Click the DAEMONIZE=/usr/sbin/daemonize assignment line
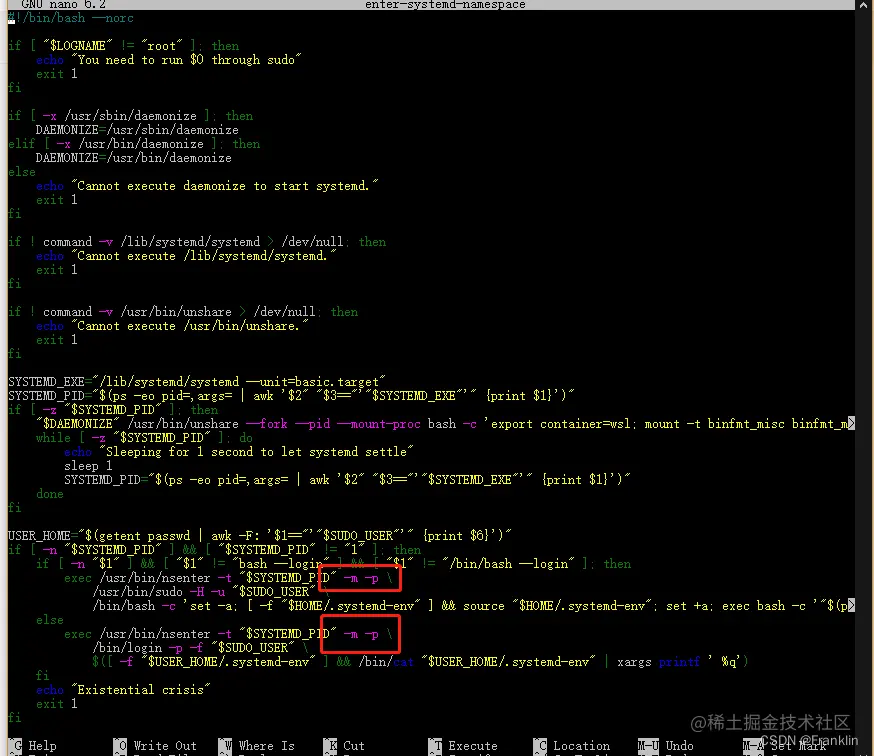Viewport: 874px width, 756px height. click(x=137, y=130)
